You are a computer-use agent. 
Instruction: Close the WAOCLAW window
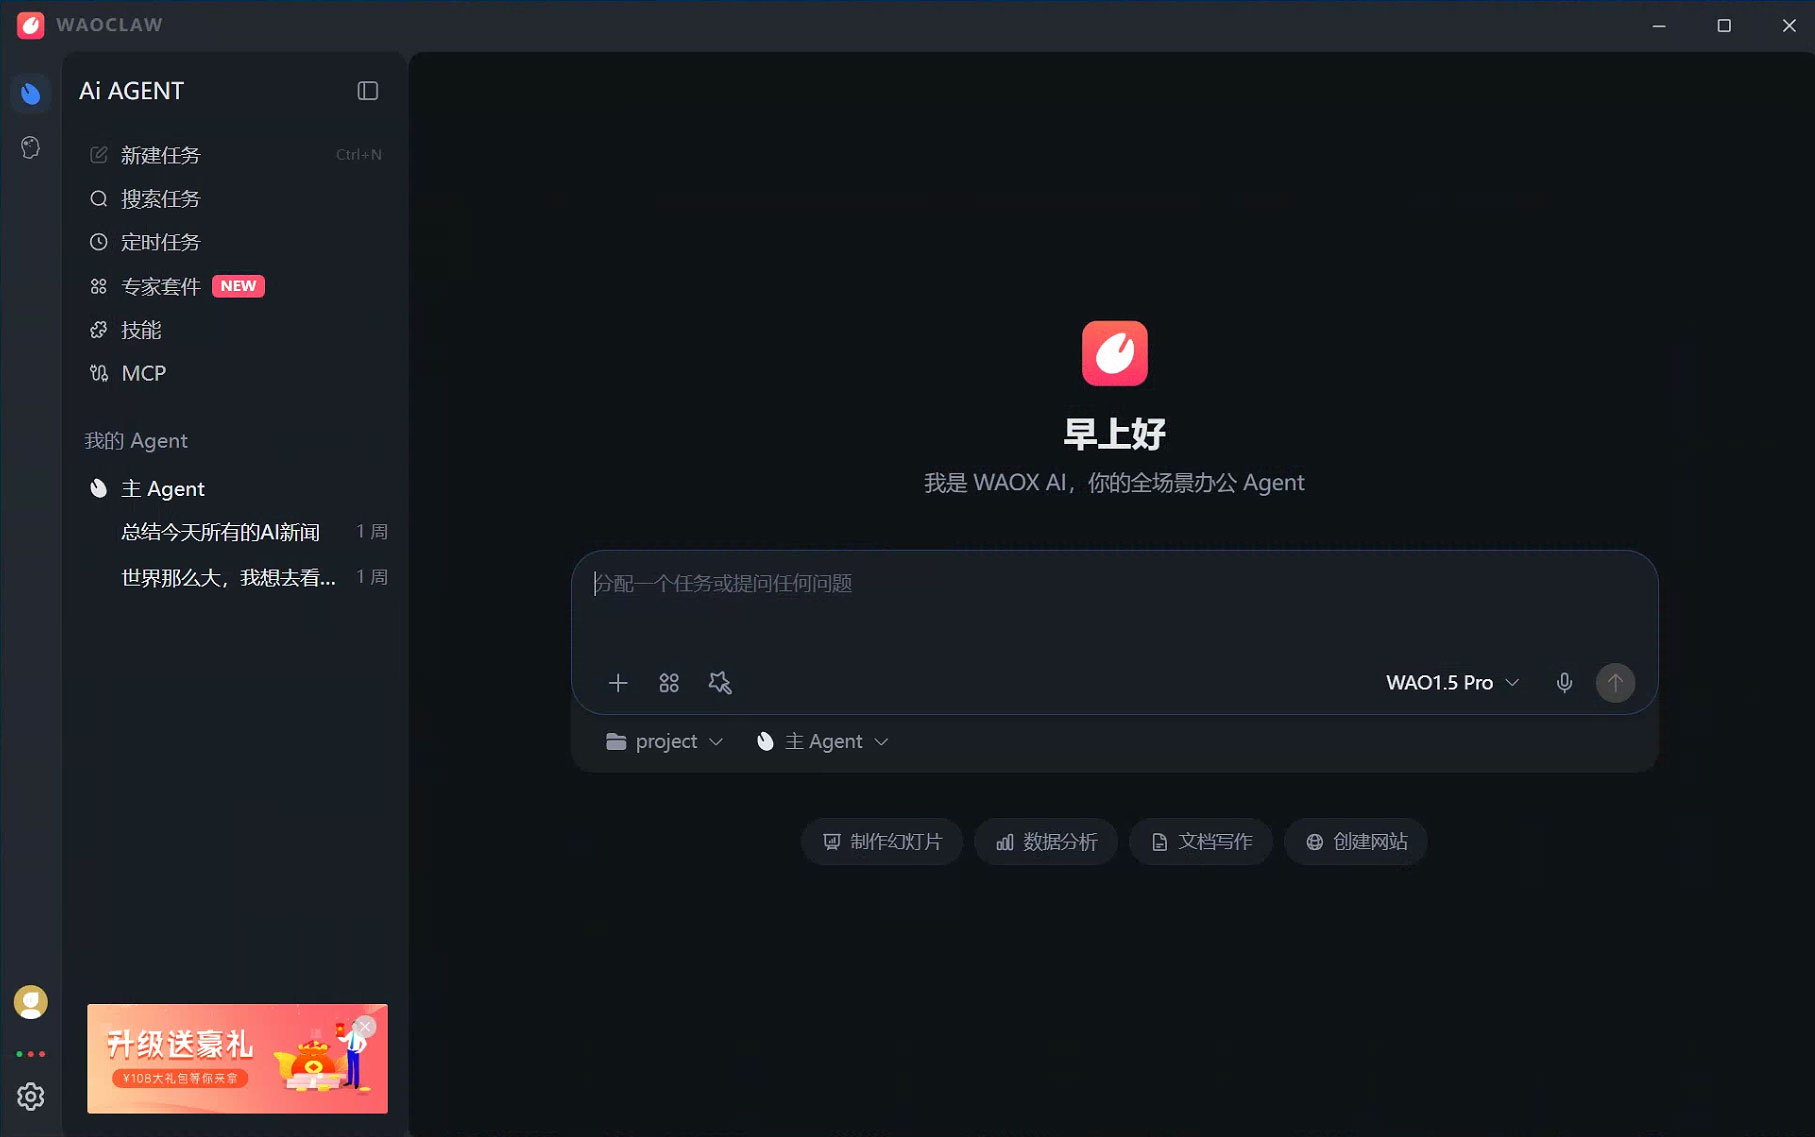(1789, 26)
